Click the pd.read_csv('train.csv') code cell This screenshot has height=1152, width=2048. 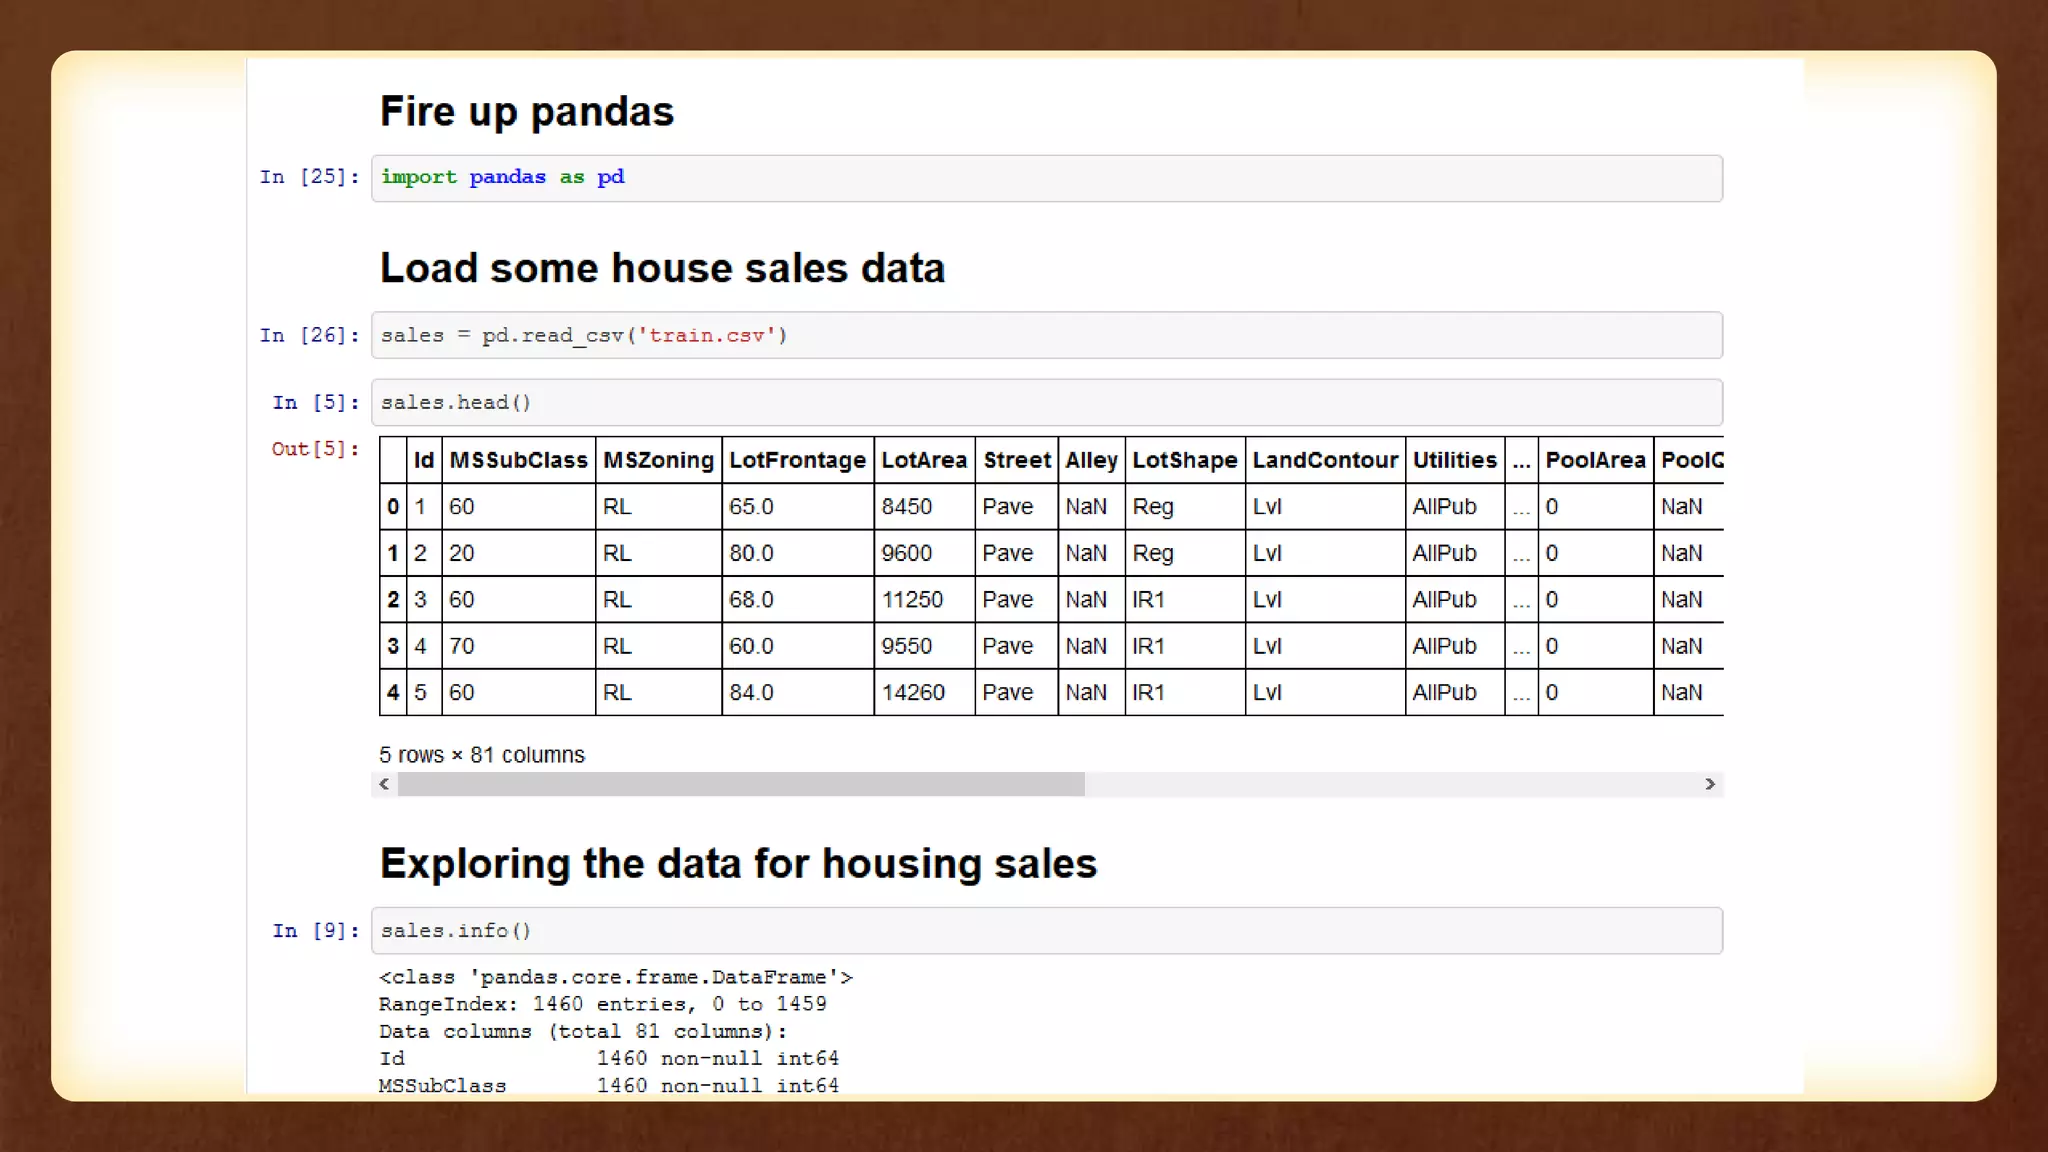tap(1046, 335)
